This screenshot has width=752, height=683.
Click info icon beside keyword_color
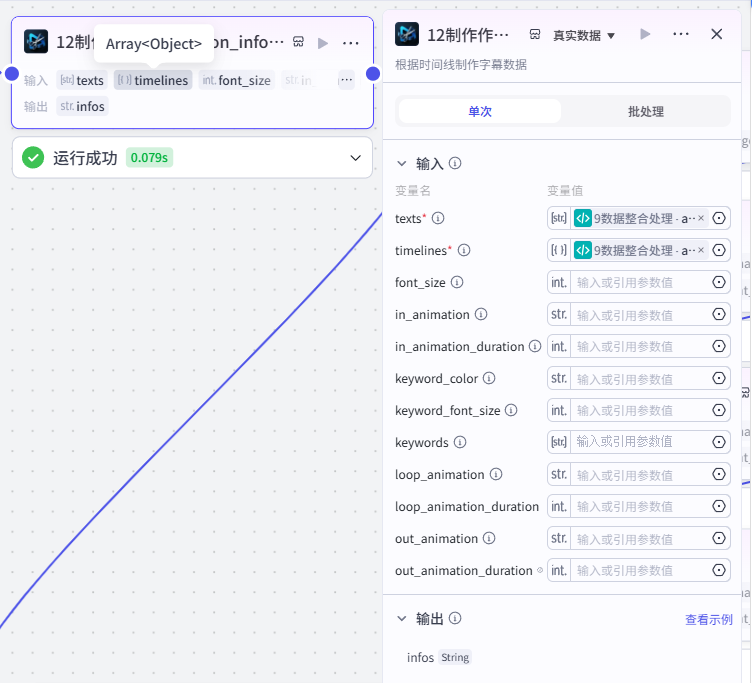(489, 378)
